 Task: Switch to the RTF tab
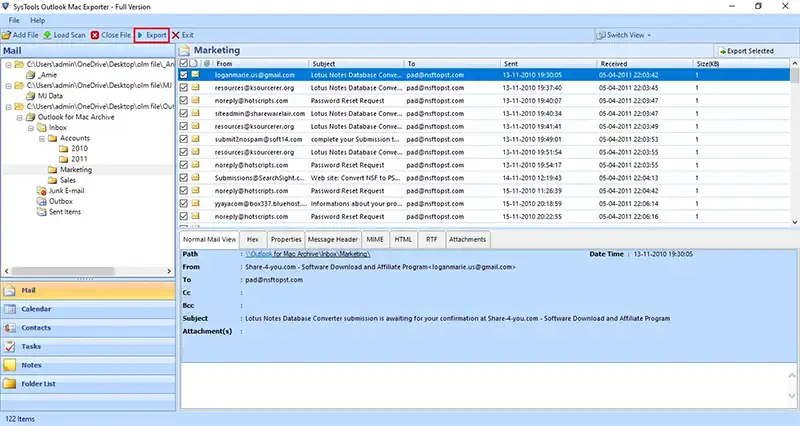432,239
